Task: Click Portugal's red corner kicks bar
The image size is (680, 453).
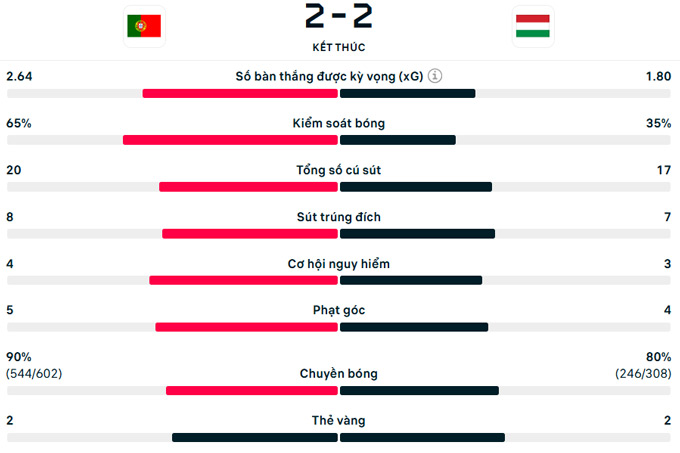Action: pyautogui.click(x=246, y=327)
